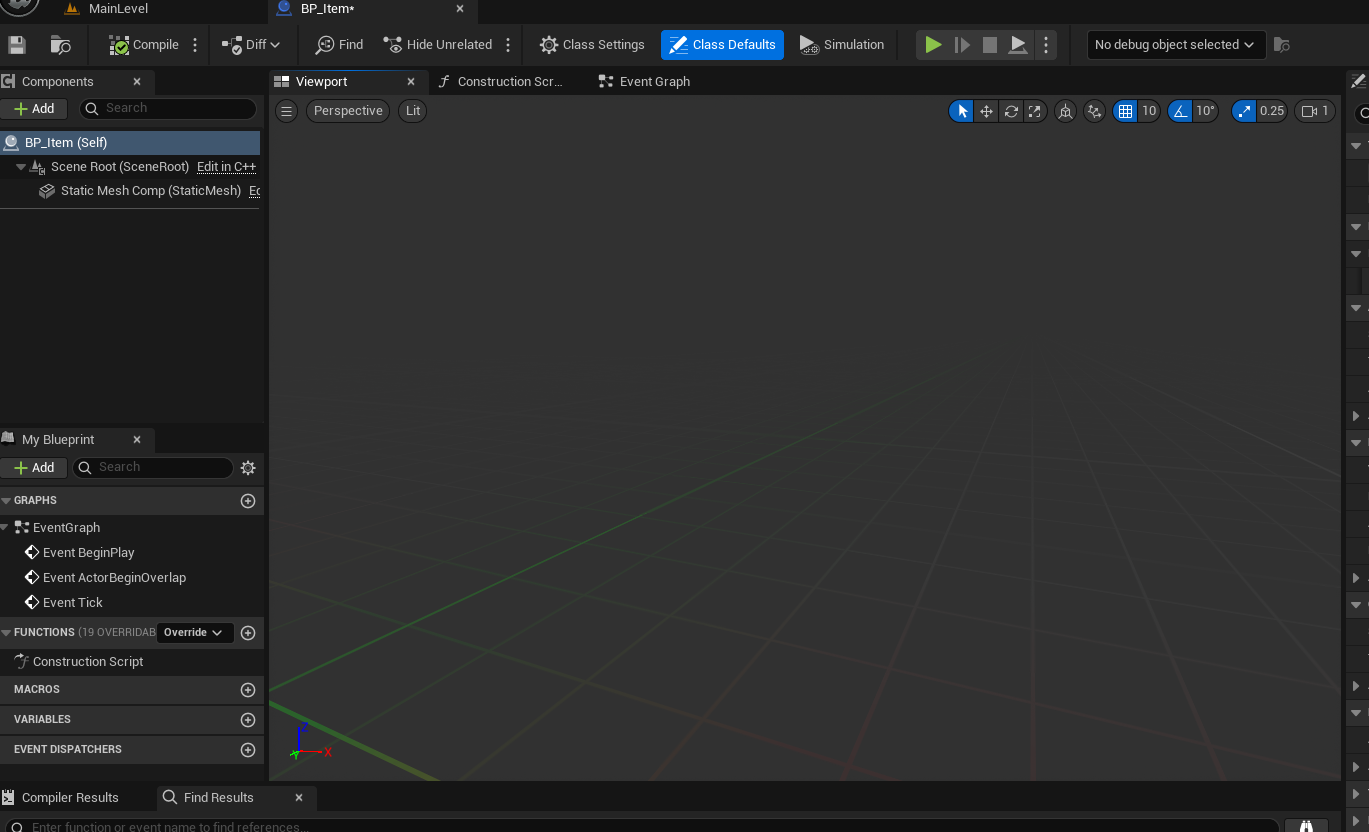The height and width of the screenshot is (832, 1369).
Task: Select the rotate objects tool
Action: 1011,111
